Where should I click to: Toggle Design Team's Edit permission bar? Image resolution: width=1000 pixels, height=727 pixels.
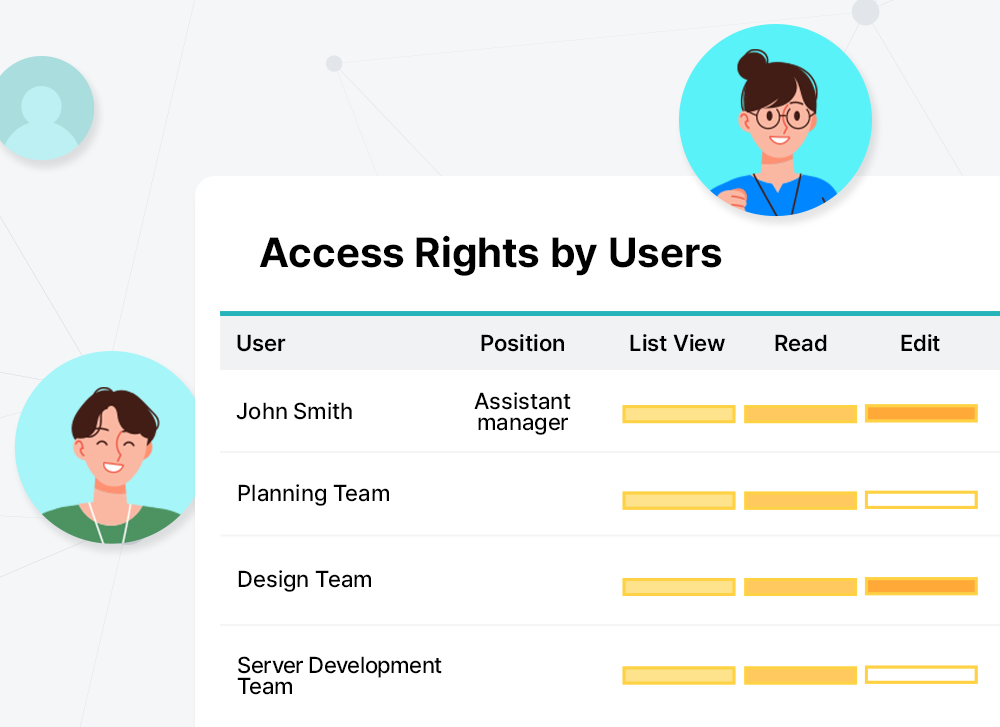(x=921, y=586)
